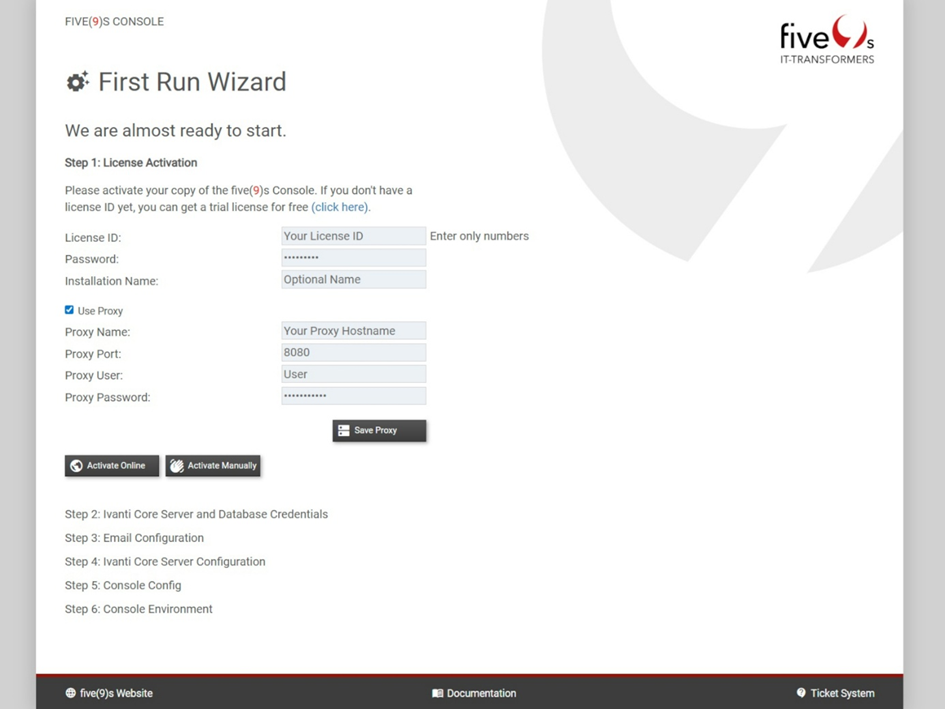Click the 'Installation Name:' label
The width and height of the screenshot is (945, 709).
(111, 281)
